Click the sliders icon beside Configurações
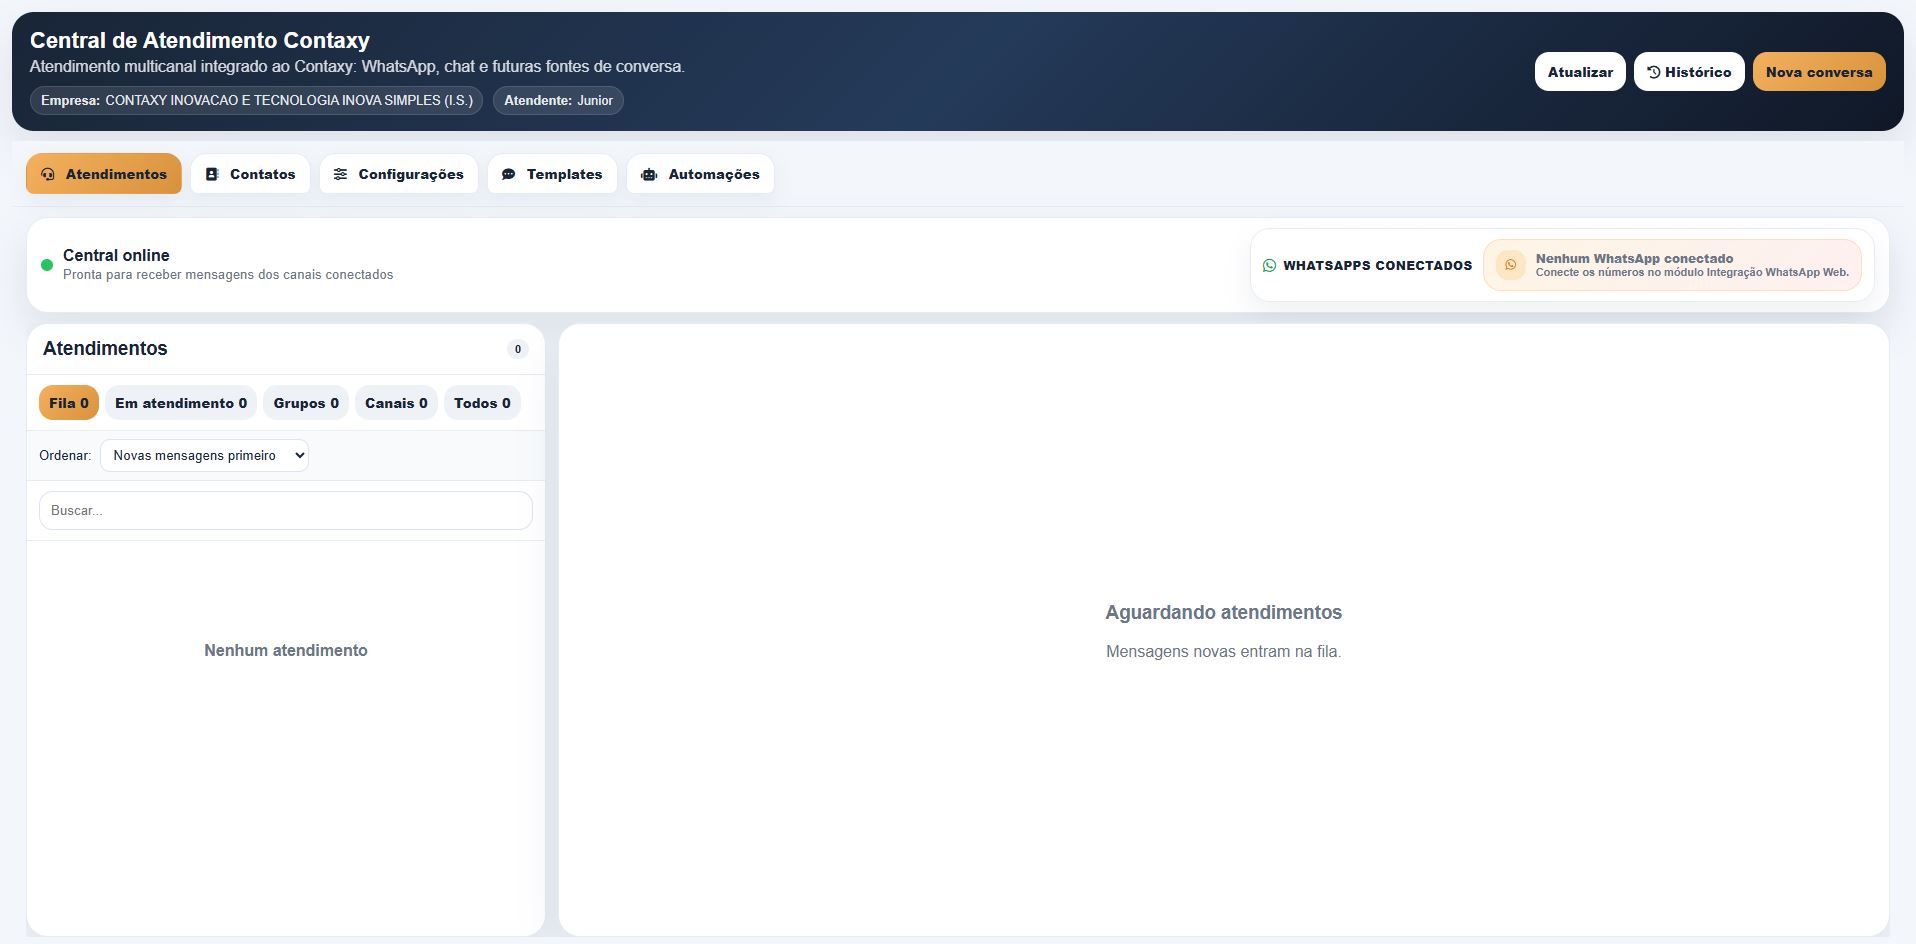1916x944 pixels. (x=341, y=174)
